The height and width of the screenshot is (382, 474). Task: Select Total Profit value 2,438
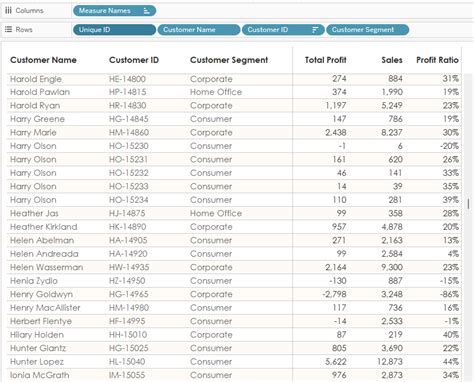tap(336, 133)
